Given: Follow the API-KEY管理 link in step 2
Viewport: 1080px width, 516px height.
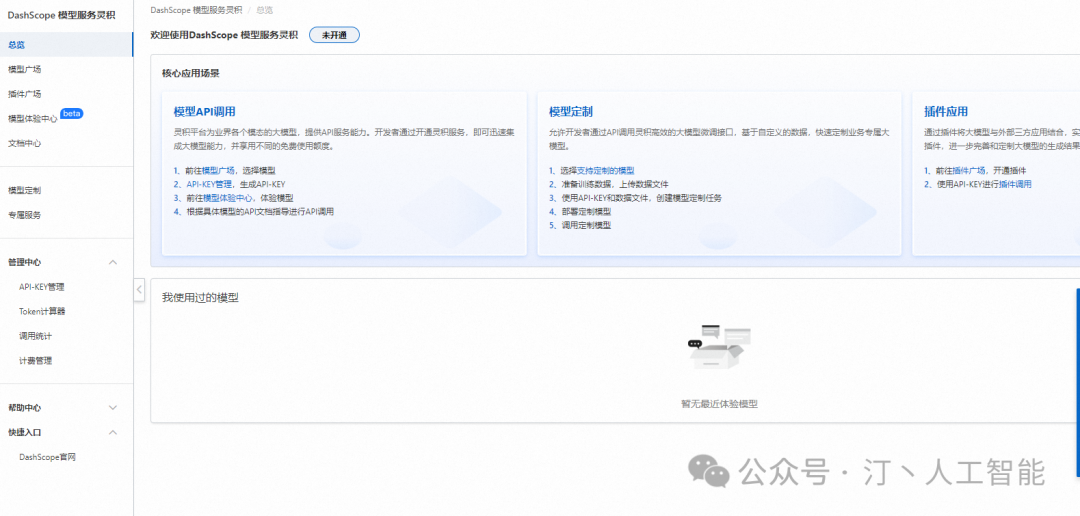Looking at the screenshot, I should click(209, 184).
